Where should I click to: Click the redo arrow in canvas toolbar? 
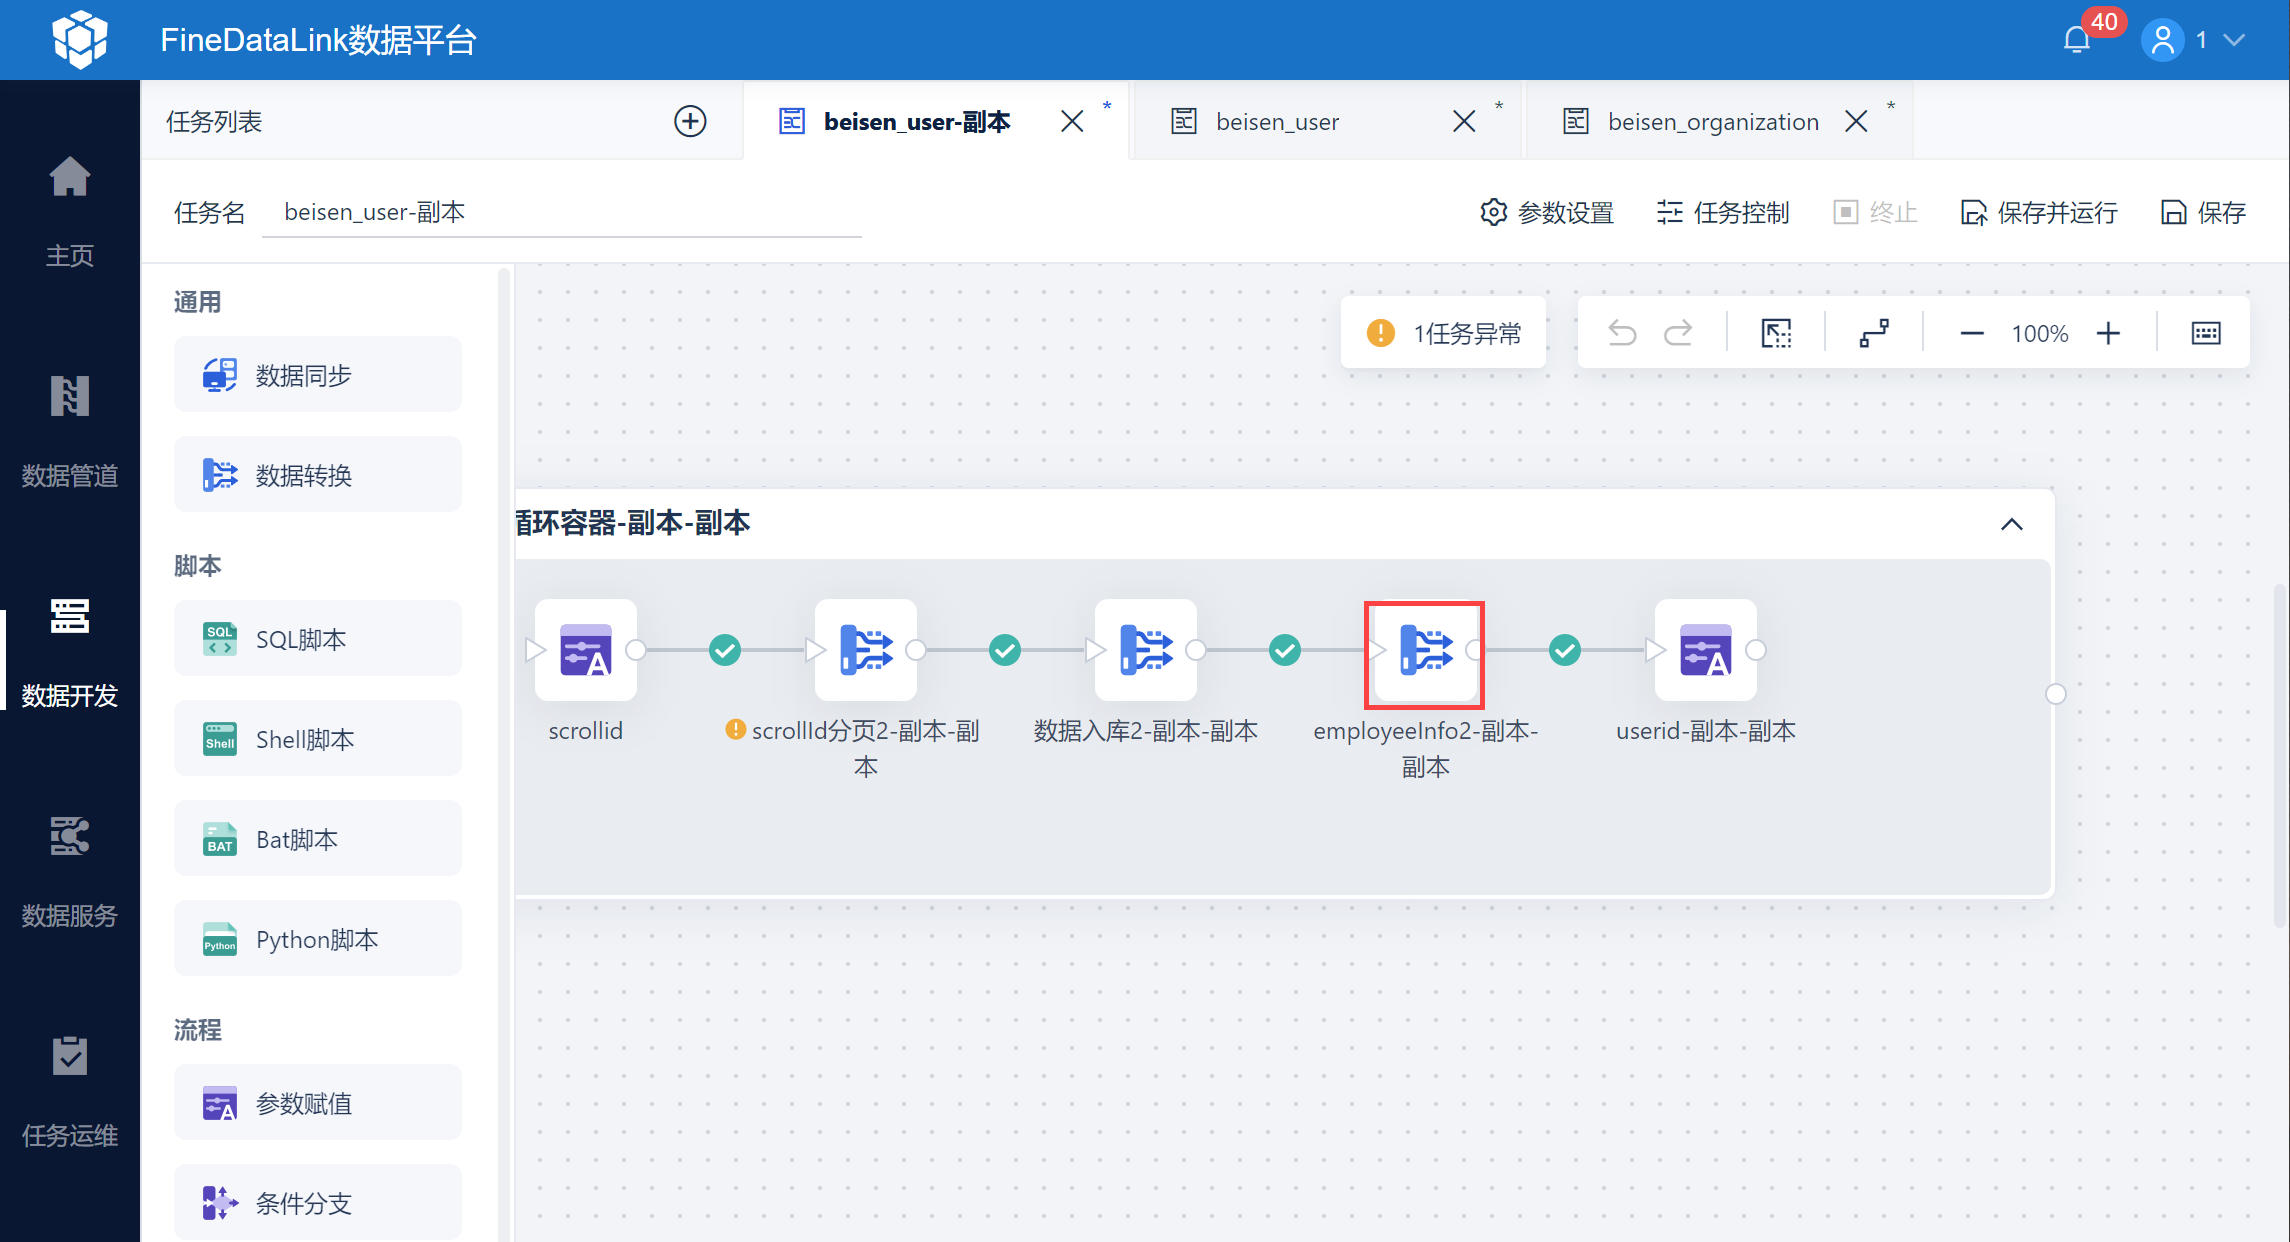pyautogui.click(x=1678, y=333)
